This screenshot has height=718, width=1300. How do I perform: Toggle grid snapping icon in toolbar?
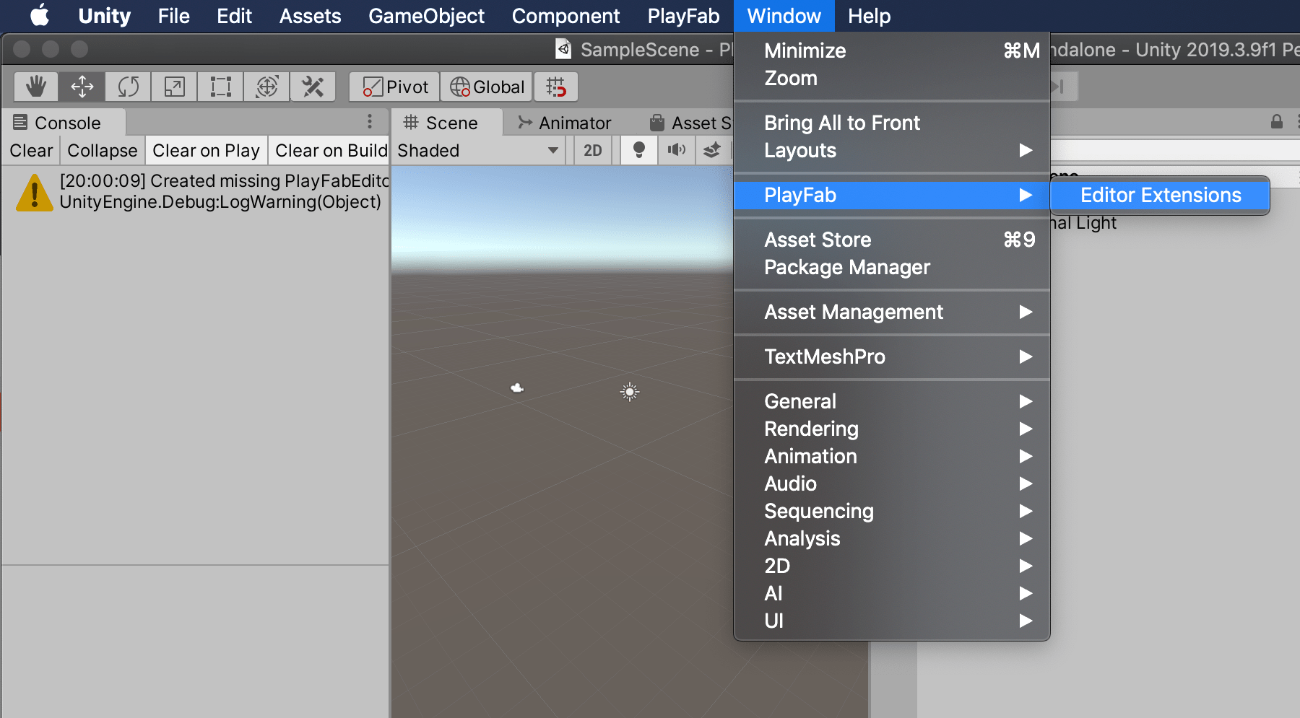click(x=555, y=87)
